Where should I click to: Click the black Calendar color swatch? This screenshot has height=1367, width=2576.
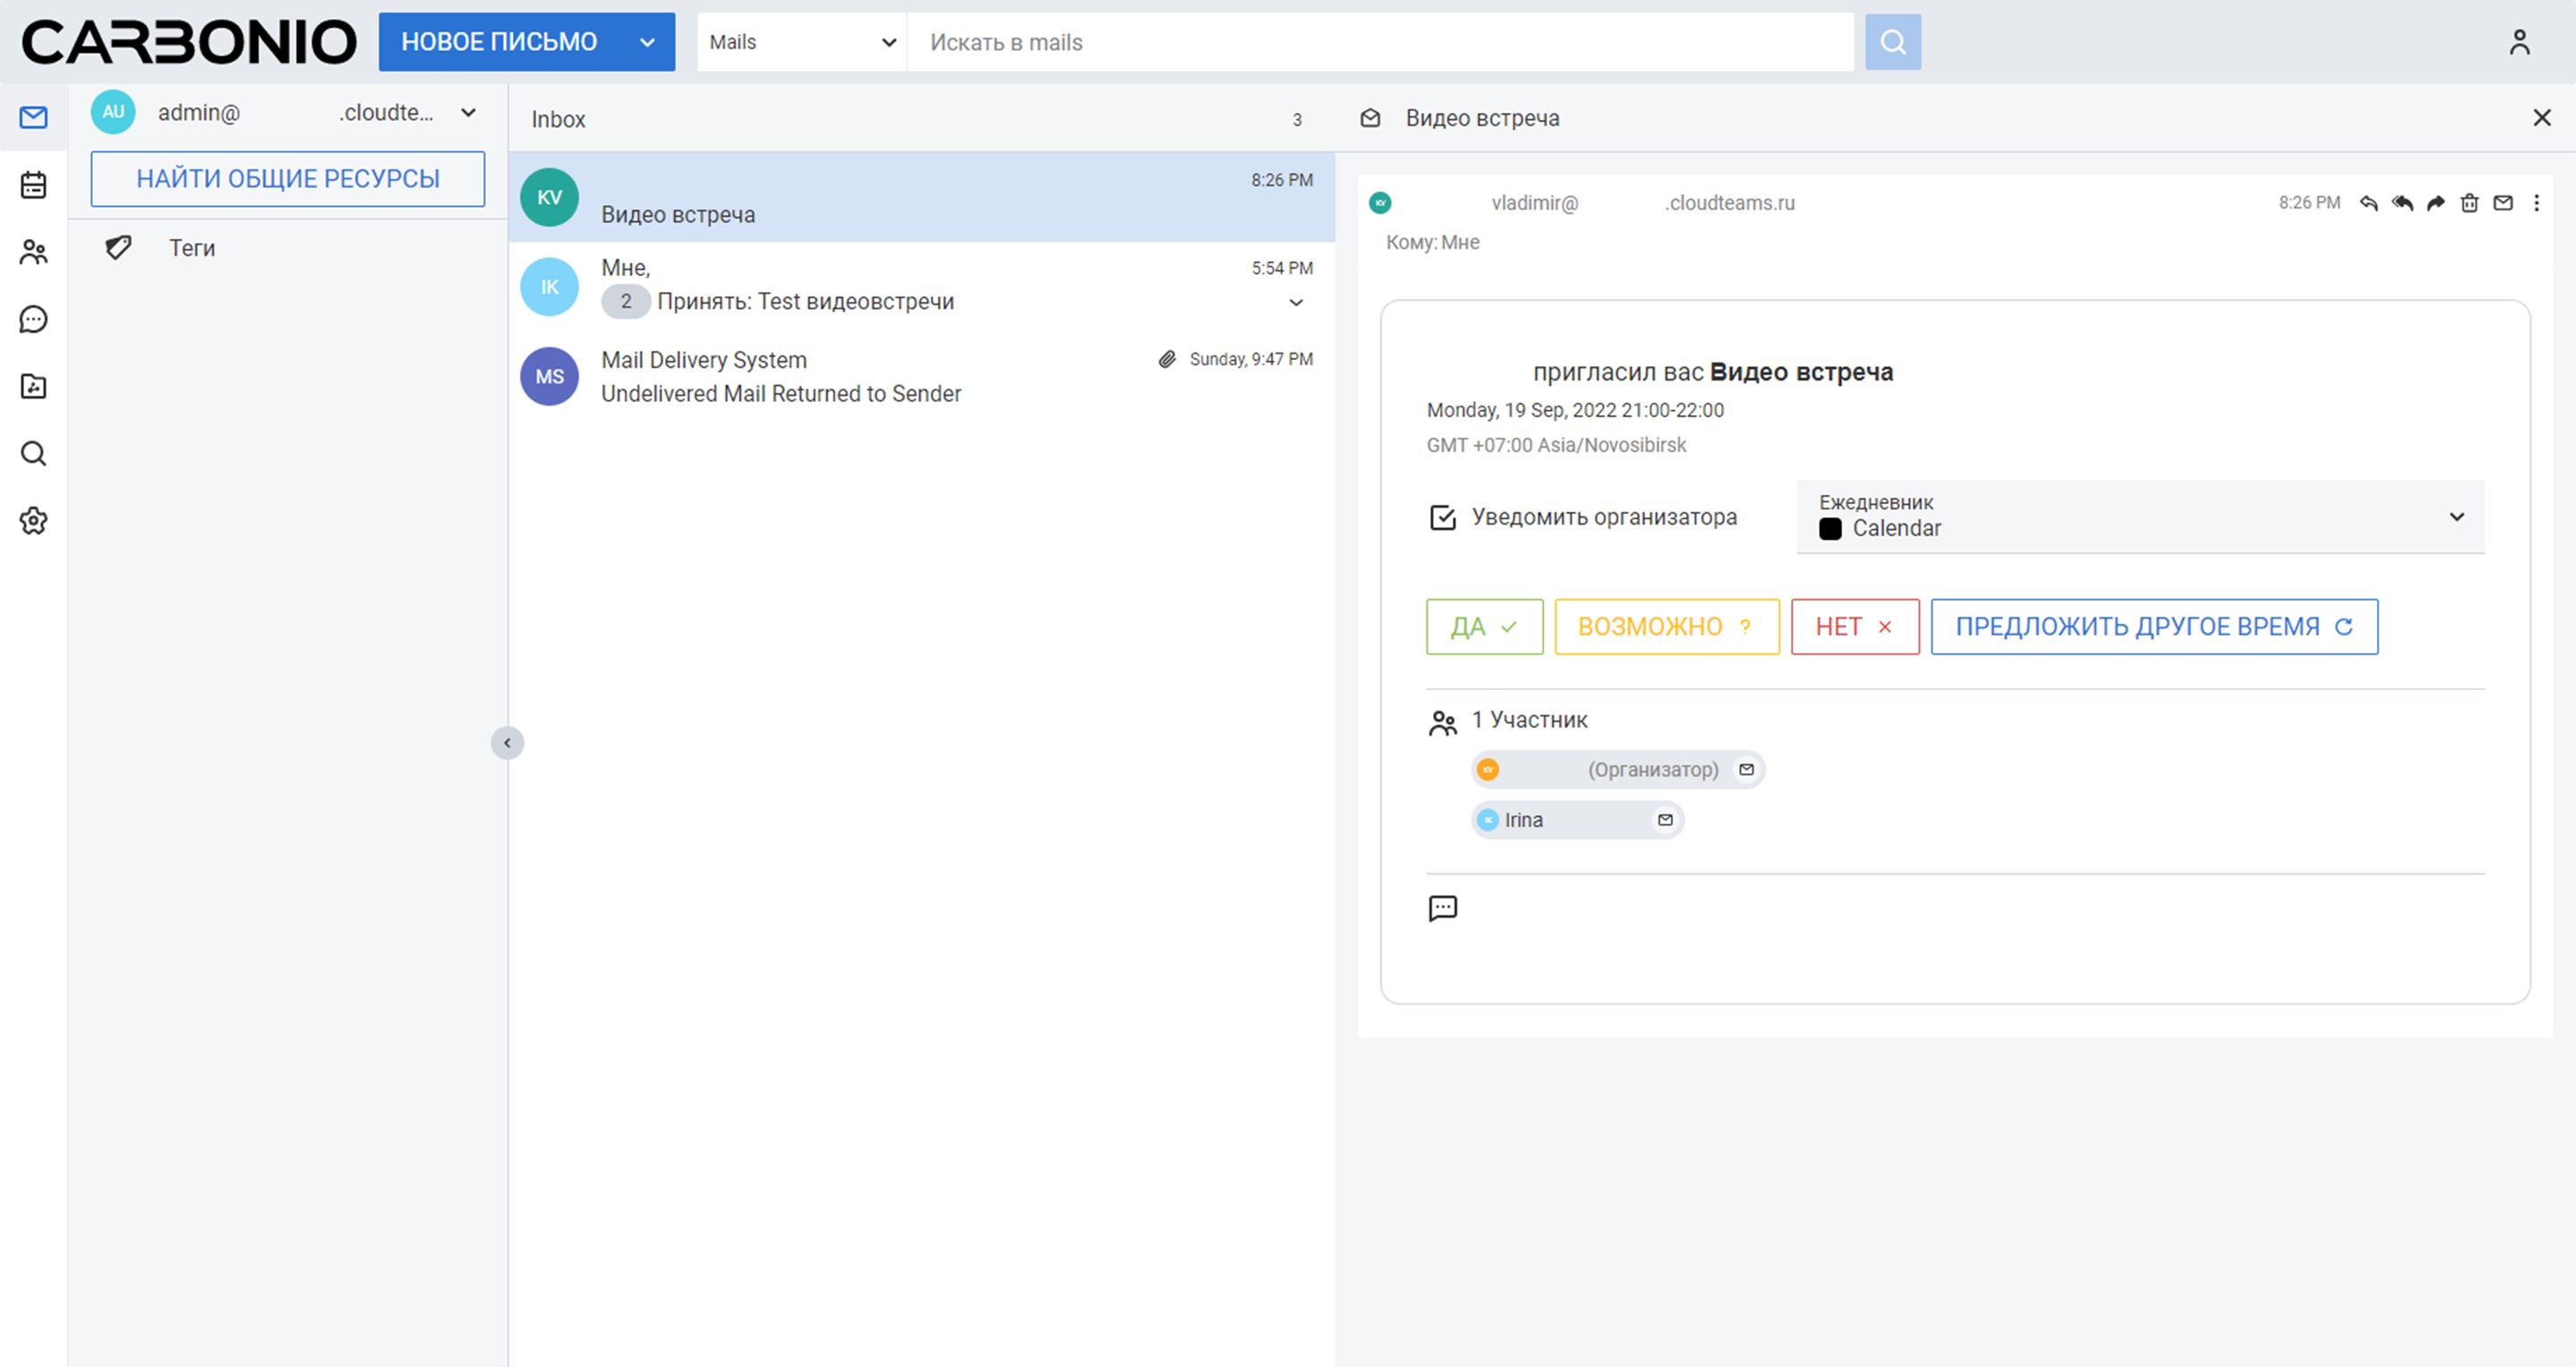click(1829, 529)
